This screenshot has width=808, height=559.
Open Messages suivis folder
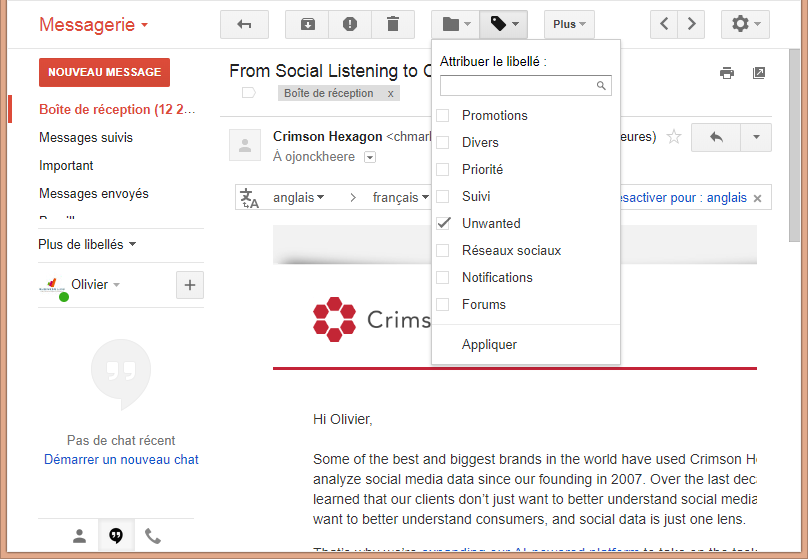(86, 138)
